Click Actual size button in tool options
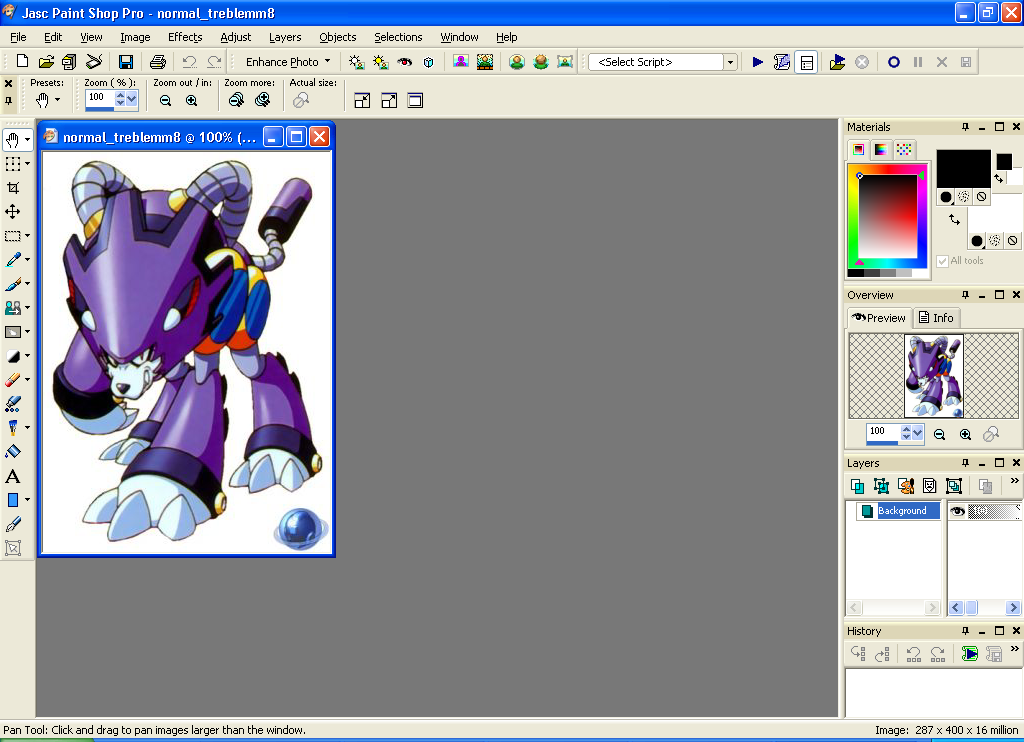Screen dimensions: 1024x742 (301, 100)
